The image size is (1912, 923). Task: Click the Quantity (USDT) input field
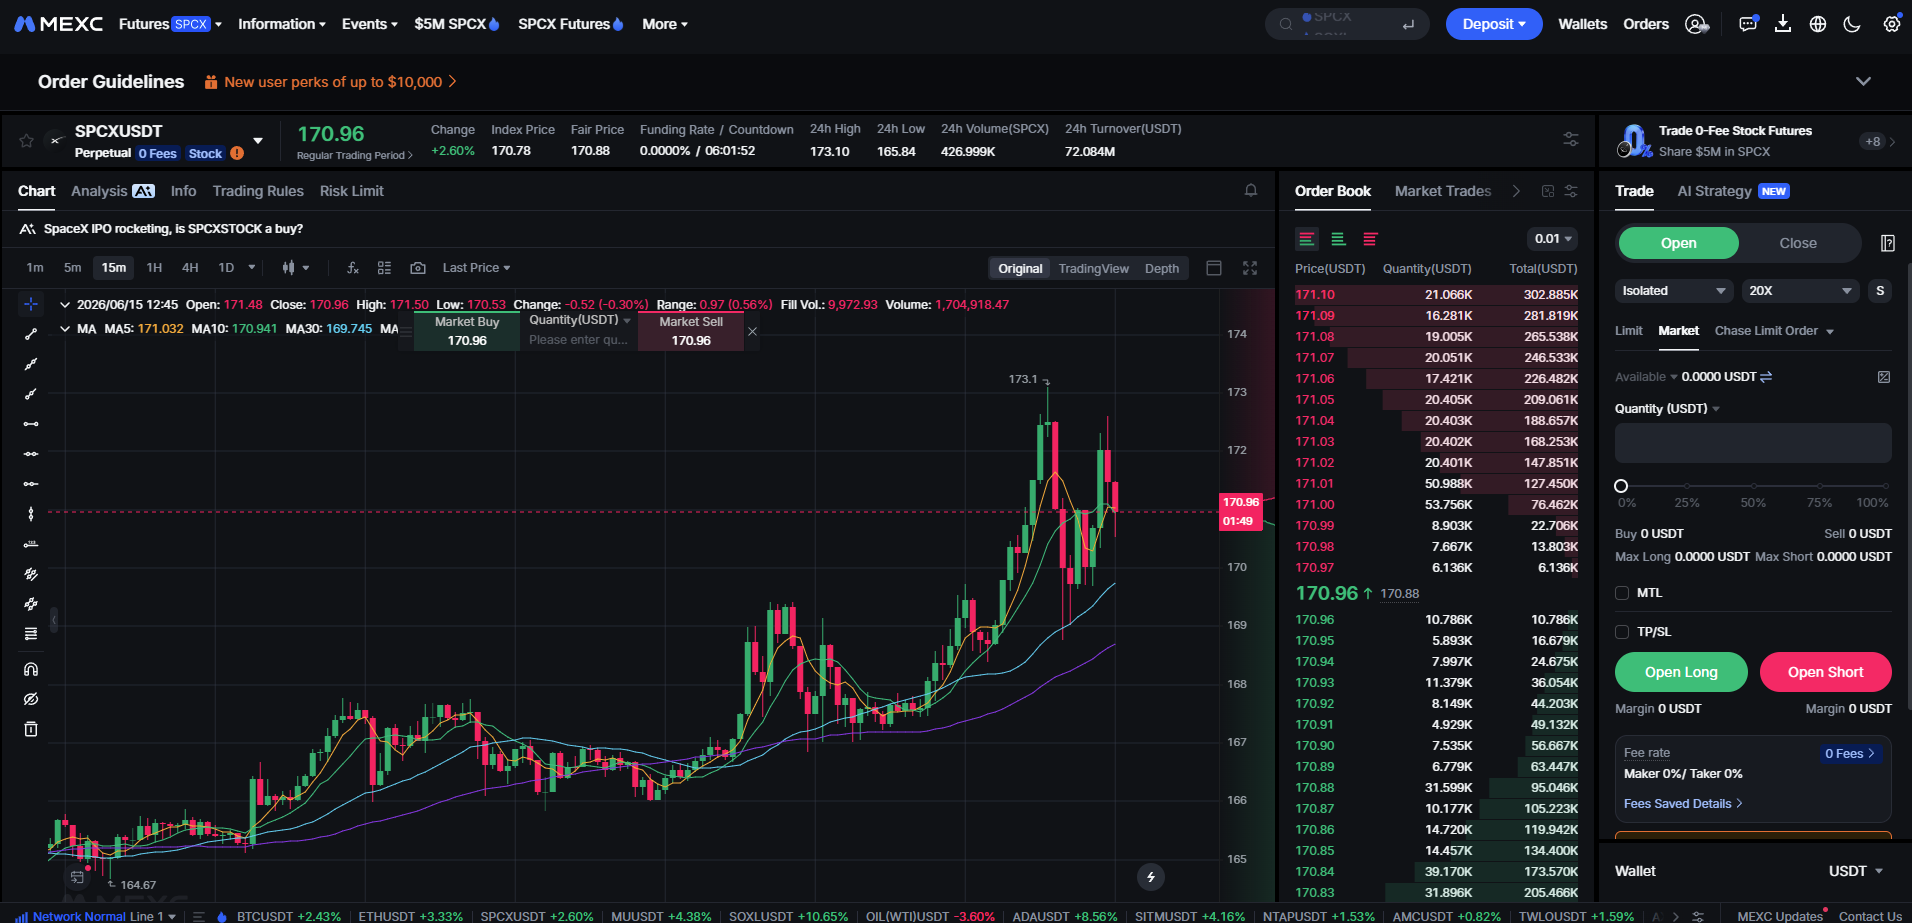click(1753, 443)
